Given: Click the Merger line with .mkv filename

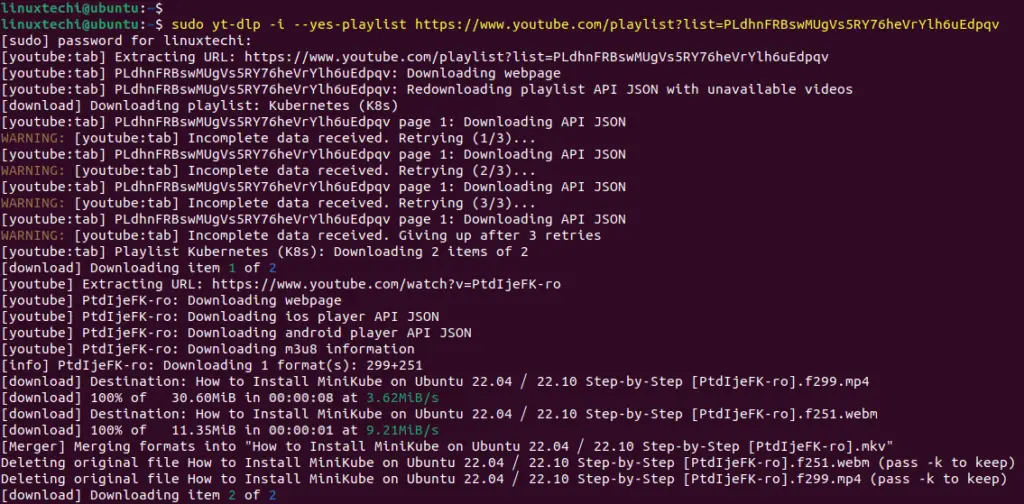Looking at the screenshot, I should click(x=447, y=447).
